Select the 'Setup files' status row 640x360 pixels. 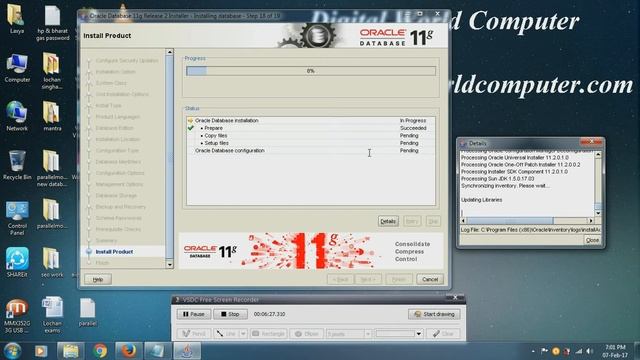[x=311, y=143]
